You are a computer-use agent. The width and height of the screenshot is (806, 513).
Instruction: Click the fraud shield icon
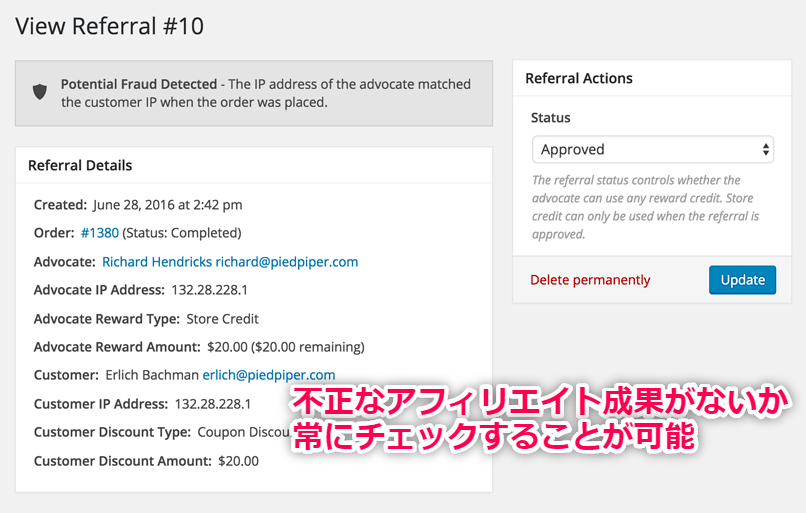click(40, 93)
